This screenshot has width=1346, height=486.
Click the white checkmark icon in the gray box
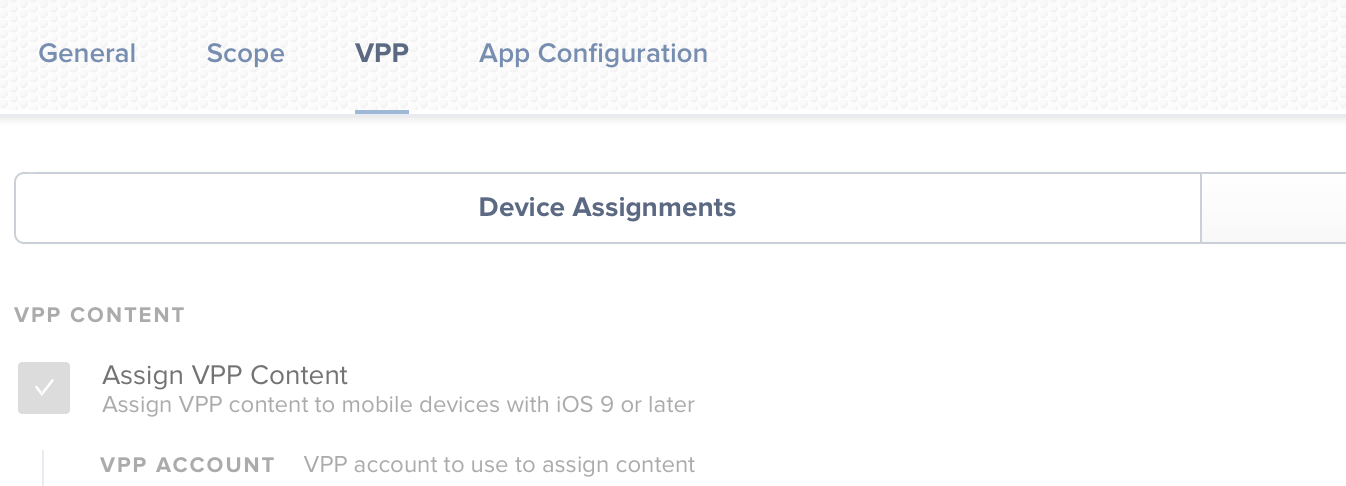(44, 388)
